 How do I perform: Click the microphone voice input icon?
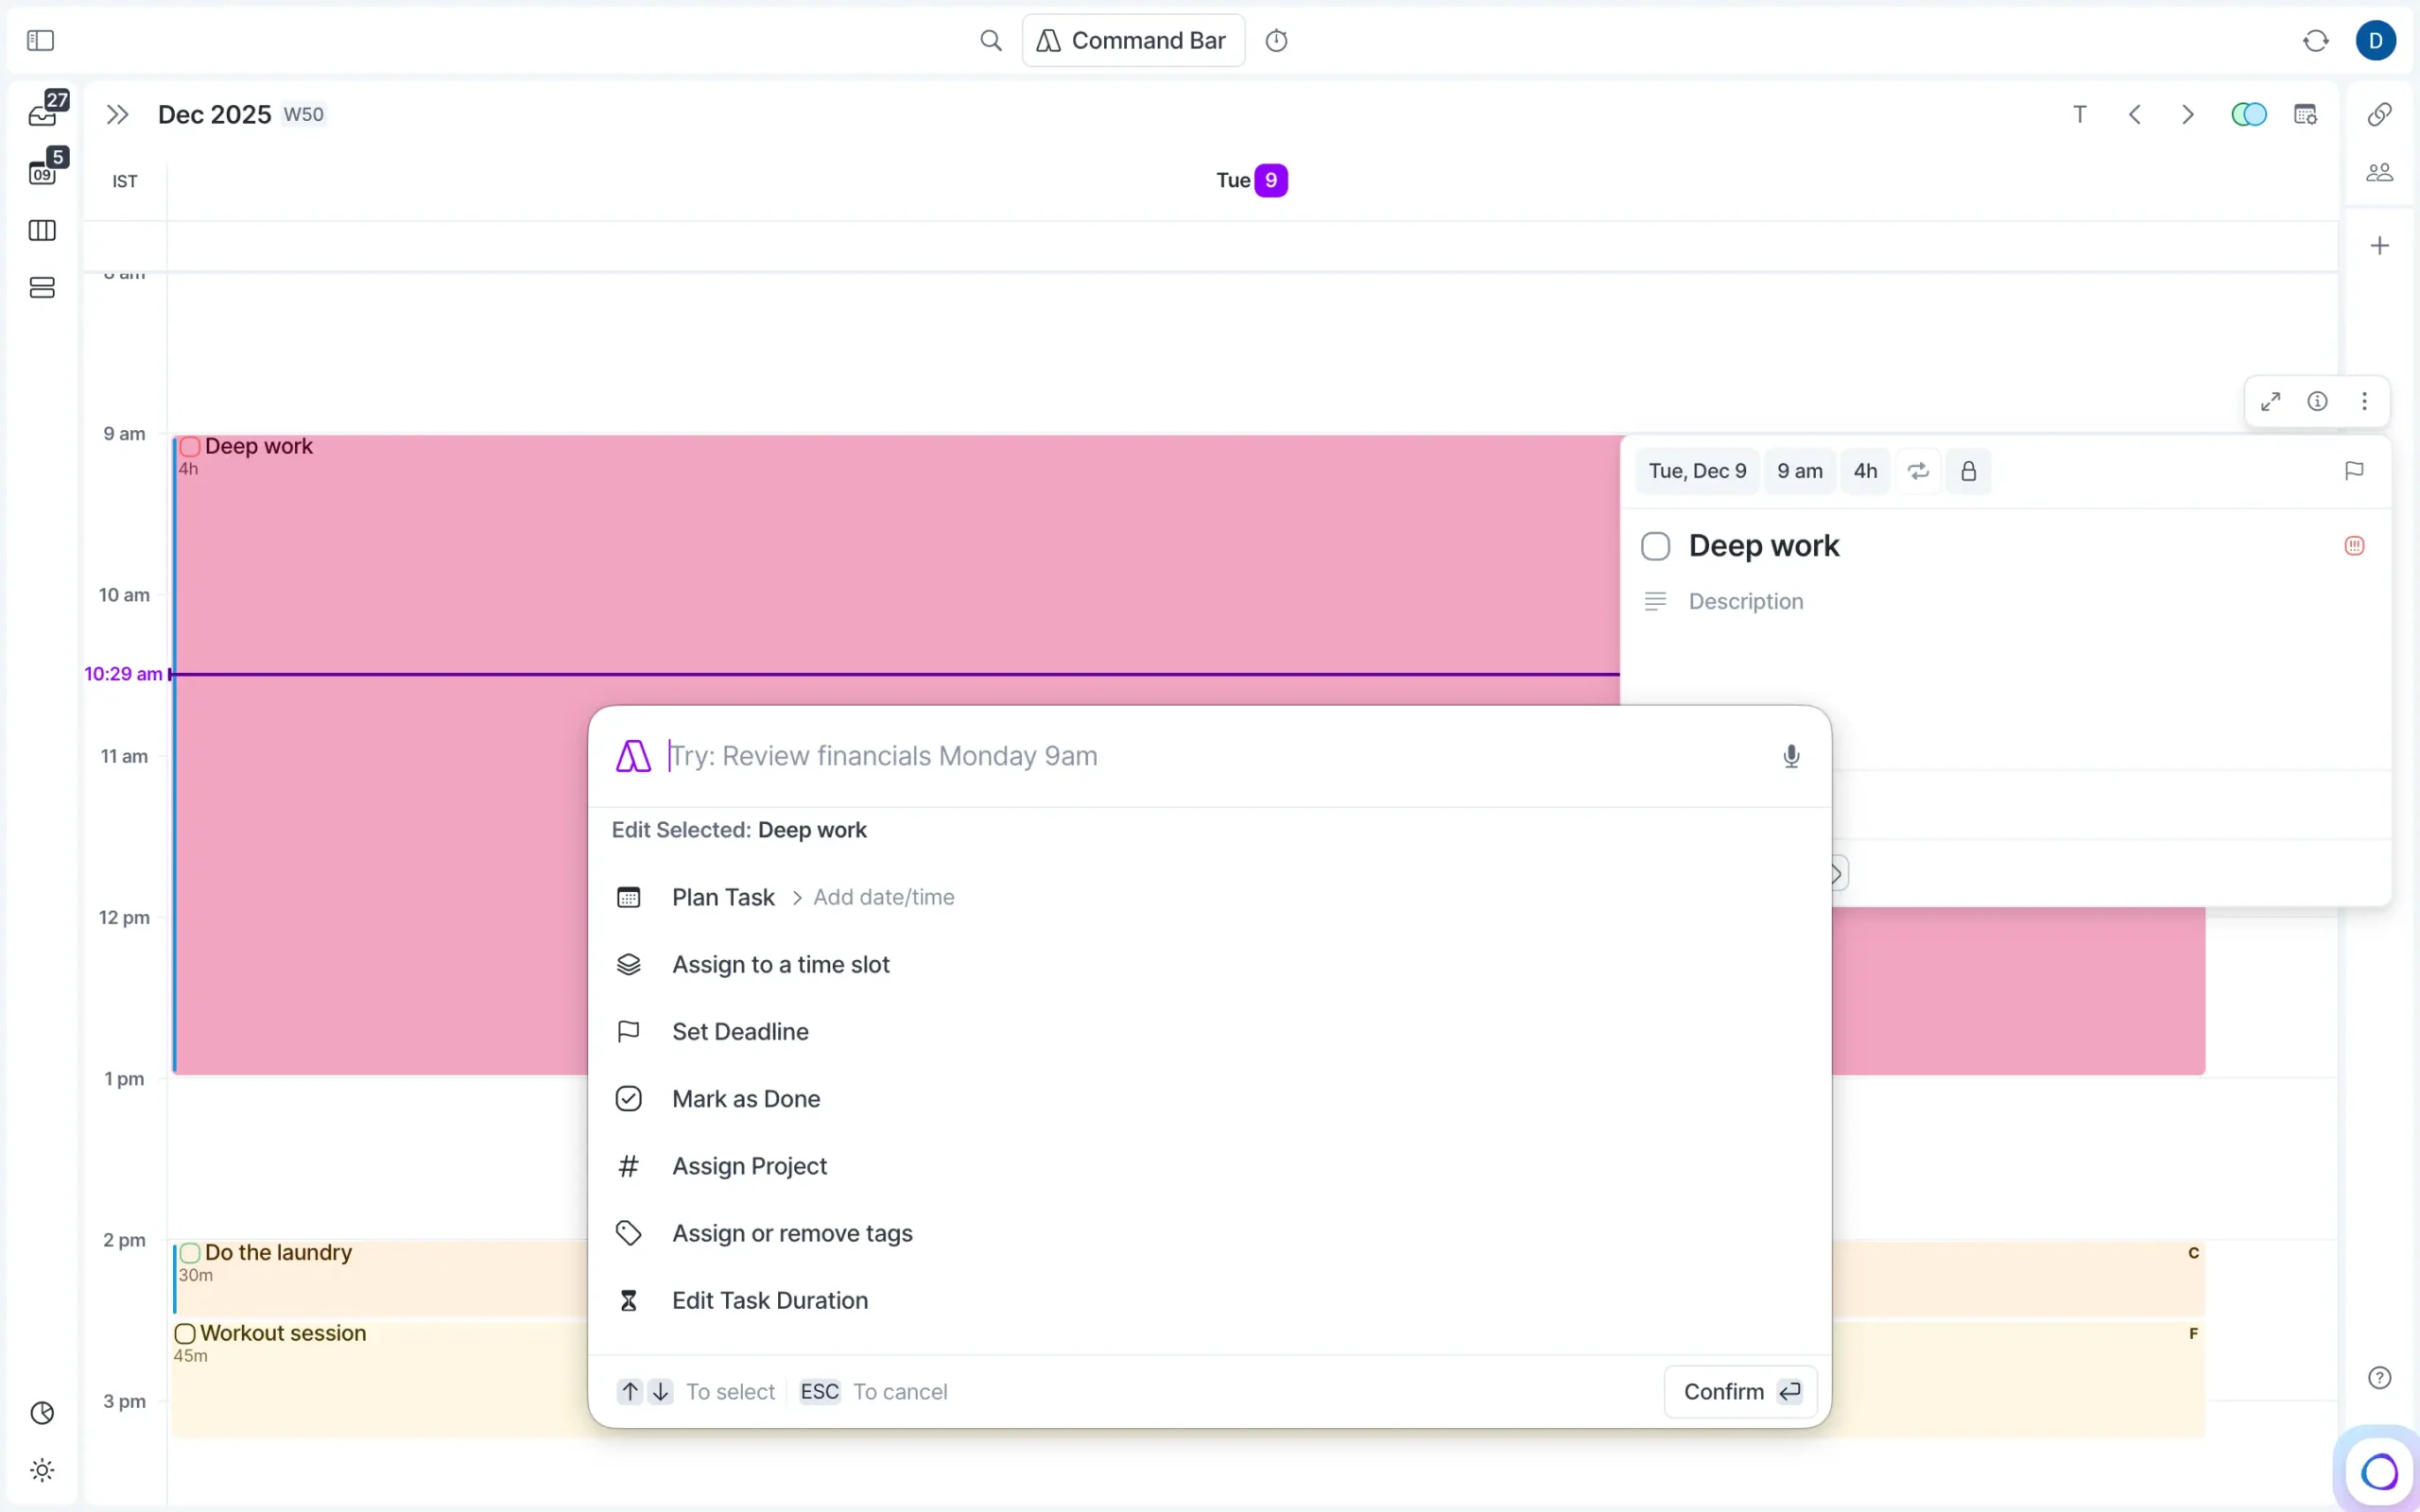[x=1790, y=756]
